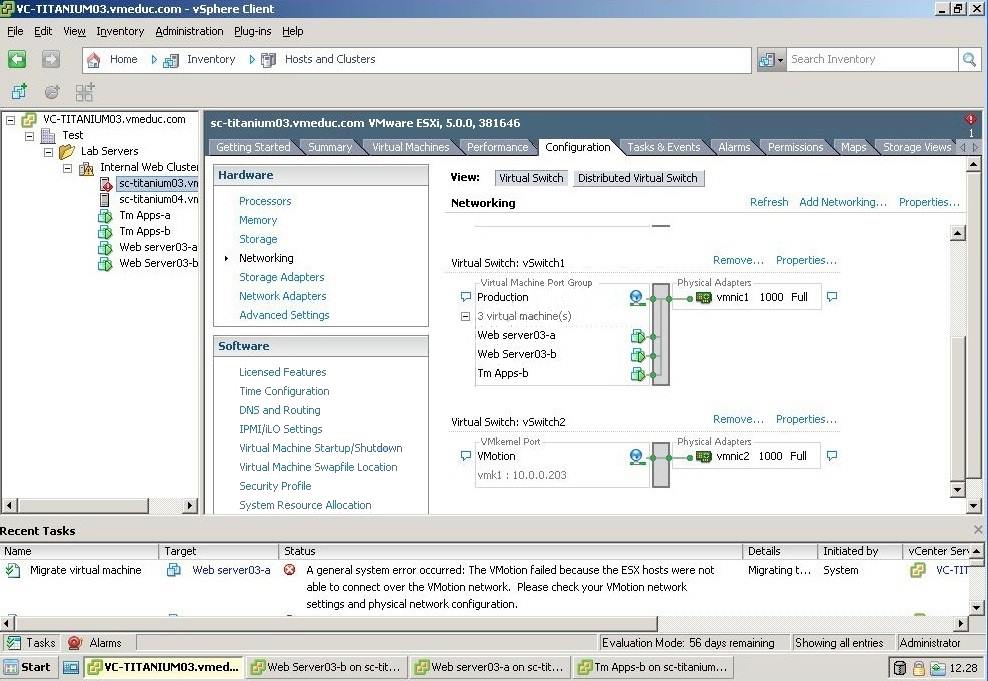Click the Production port group network icon
The image size is (988, 681).
(x=637, y=297)
